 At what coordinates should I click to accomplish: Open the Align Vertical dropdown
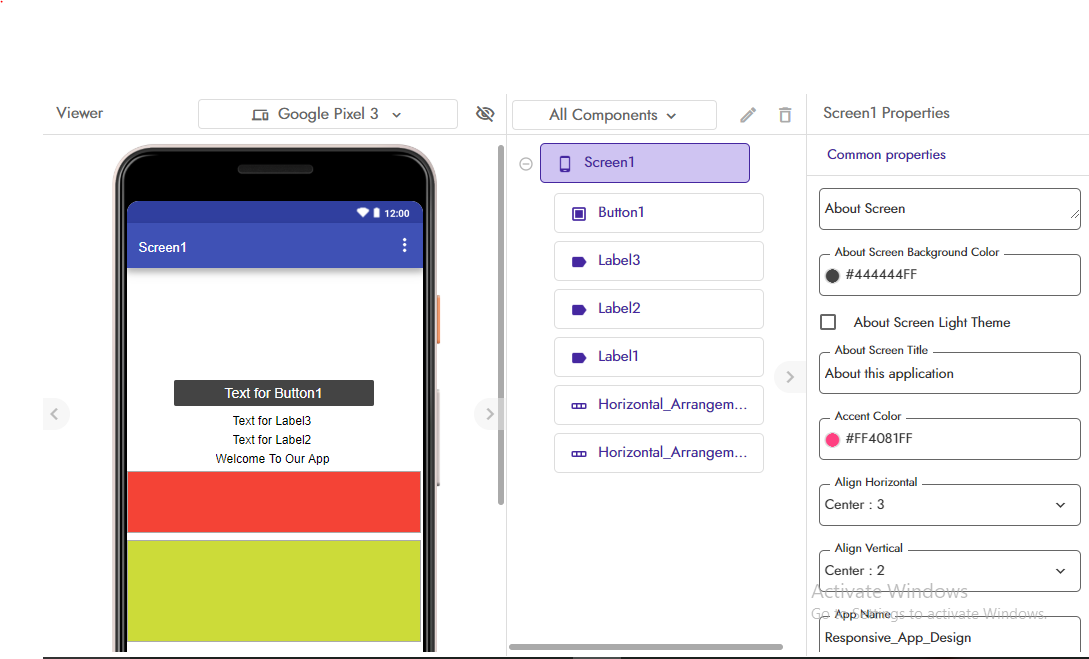pos(949,571)
